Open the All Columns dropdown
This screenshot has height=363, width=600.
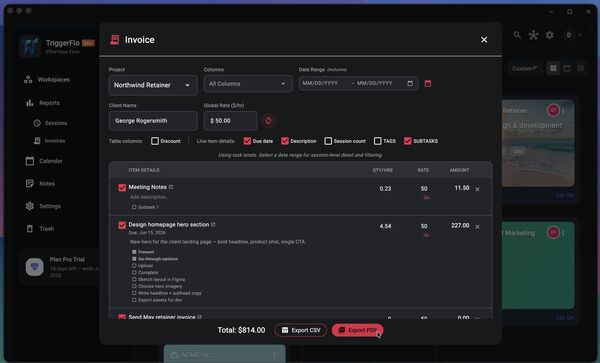pos(248,84)
